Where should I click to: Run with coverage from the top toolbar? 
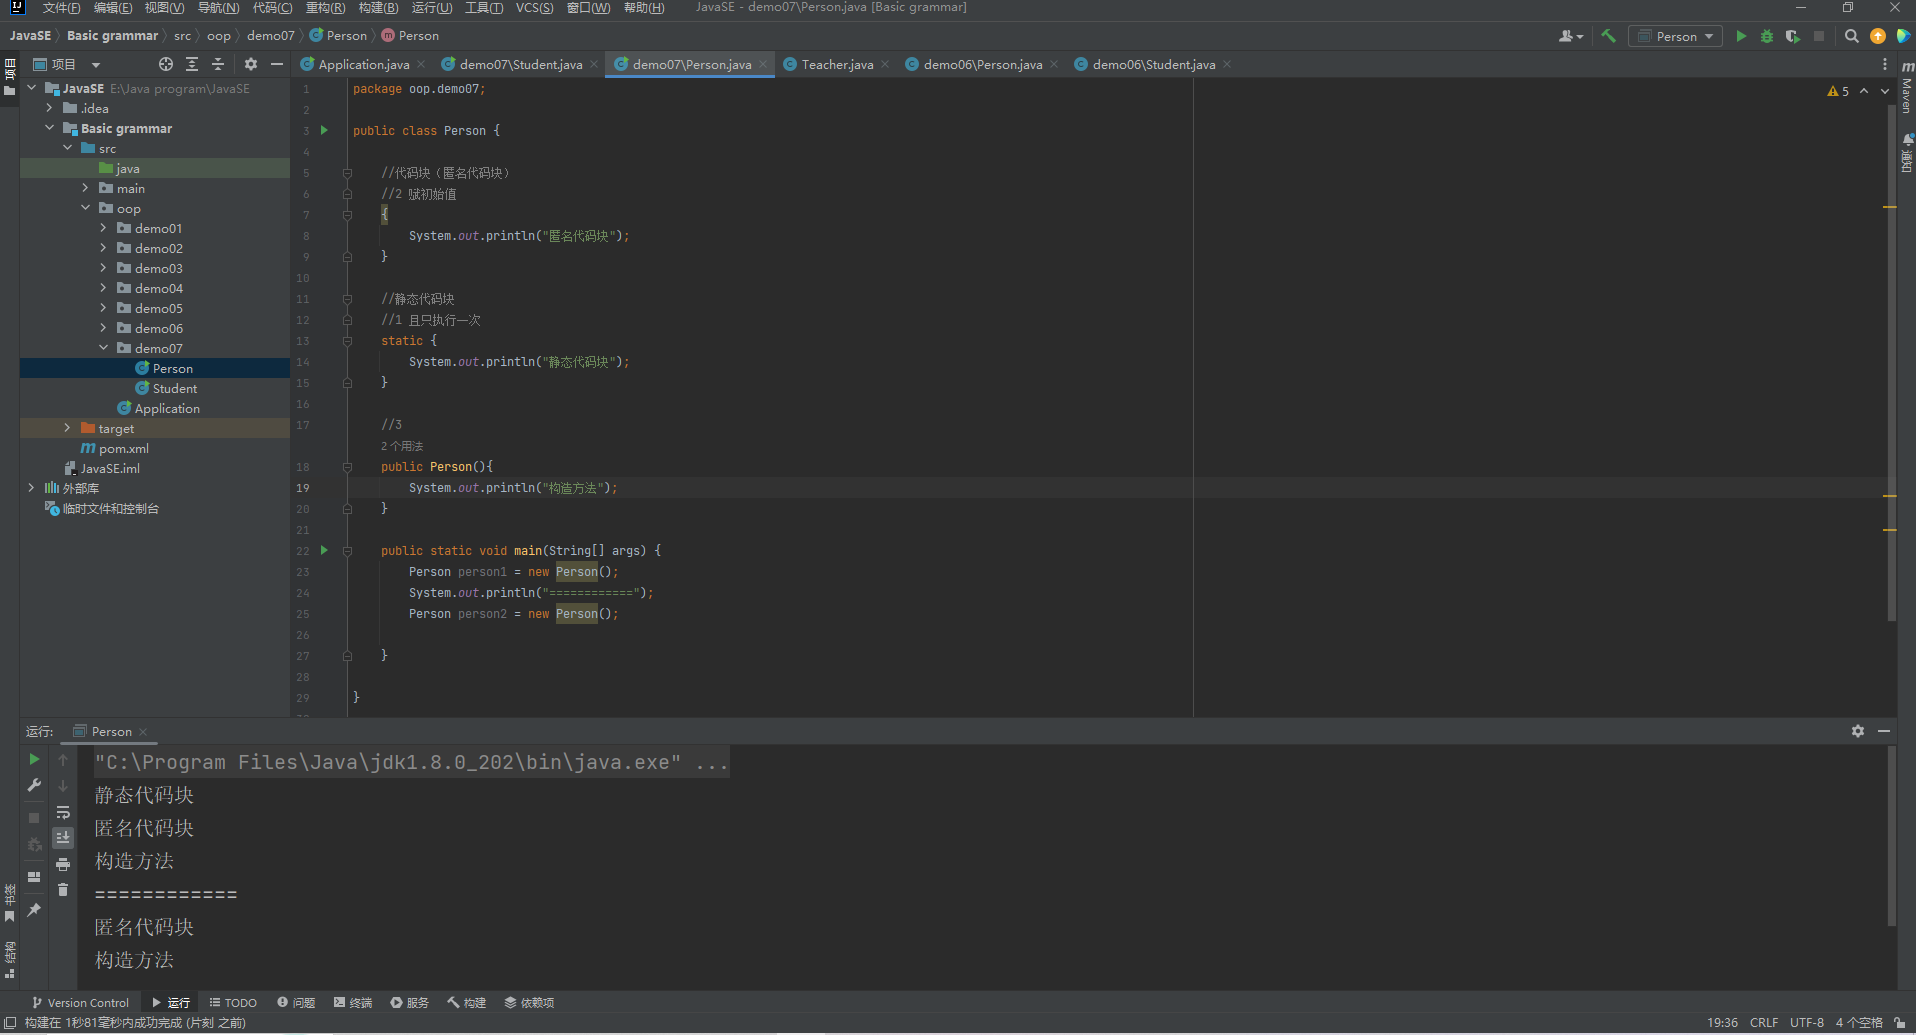(x=1793, y=36)
